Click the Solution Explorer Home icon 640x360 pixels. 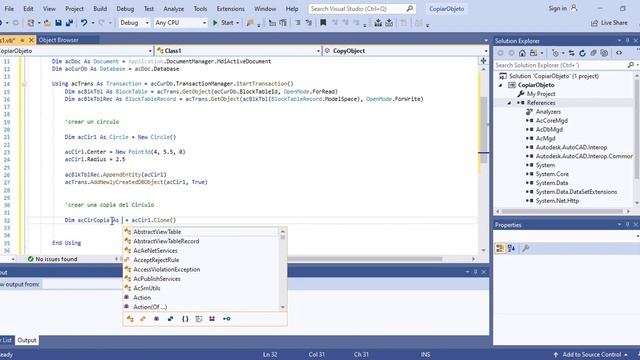522,53
